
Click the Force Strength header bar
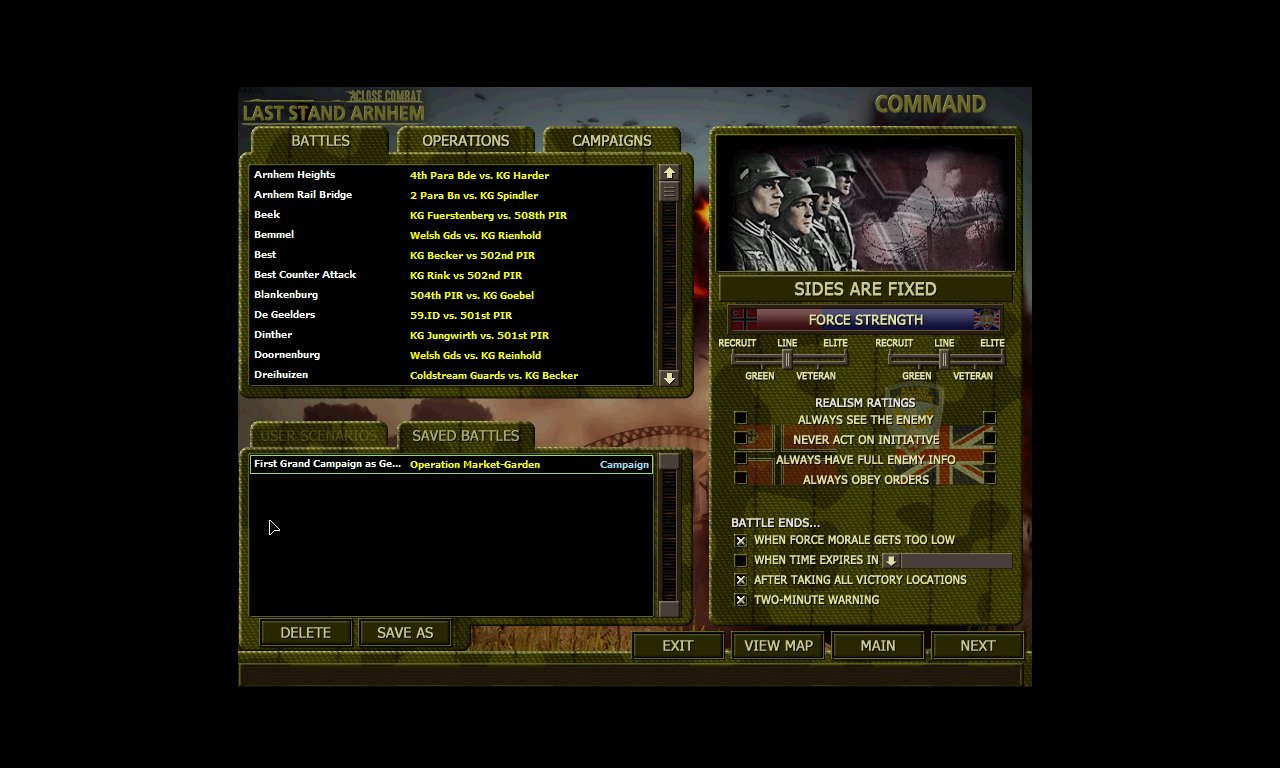[x=866, y=320]
